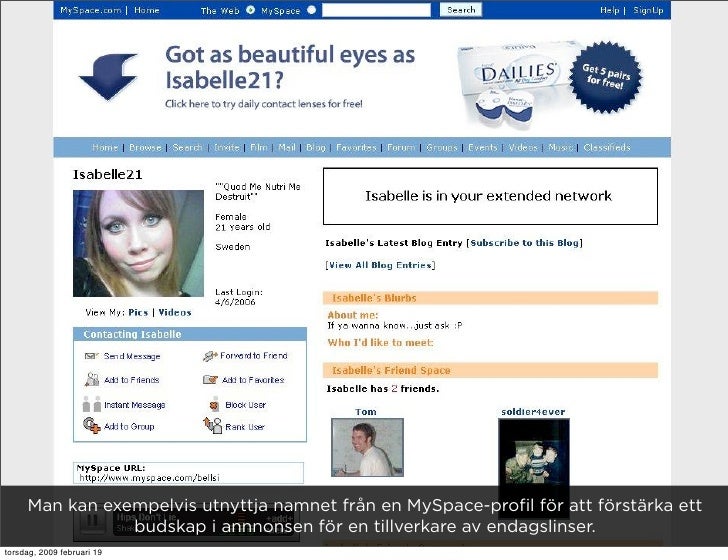Open the SignUp link
This screenshot has height=560, width=728.
pyautogui.click(x=648, y=10)
